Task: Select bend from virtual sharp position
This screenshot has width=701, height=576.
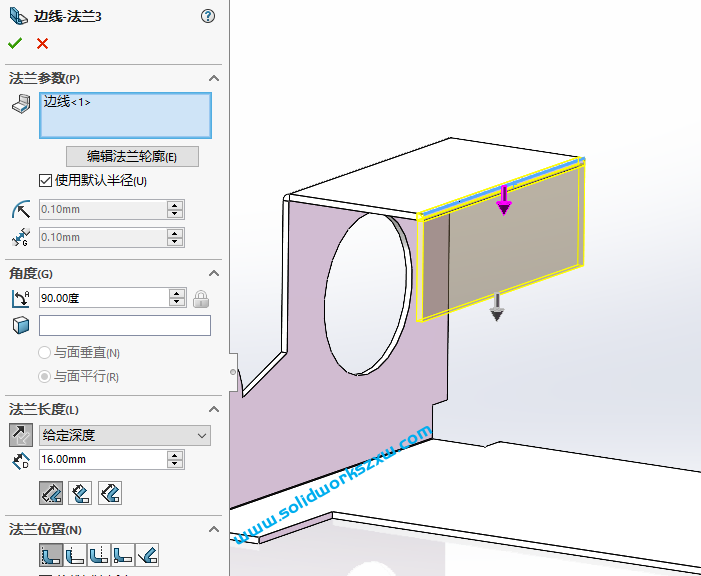Action: (x=123, y=555)
